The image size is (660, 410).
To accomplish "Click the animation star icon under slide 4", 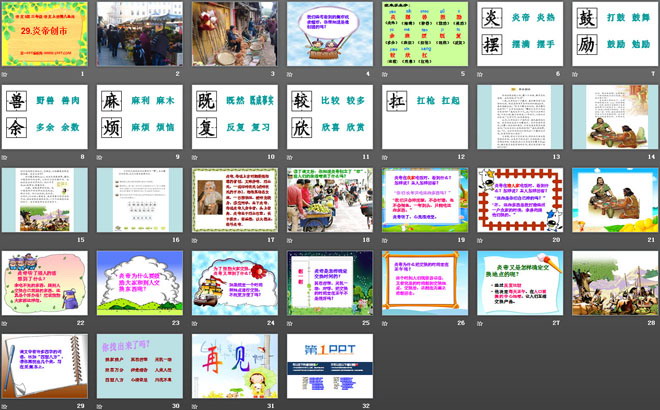I will coord(290,75).
